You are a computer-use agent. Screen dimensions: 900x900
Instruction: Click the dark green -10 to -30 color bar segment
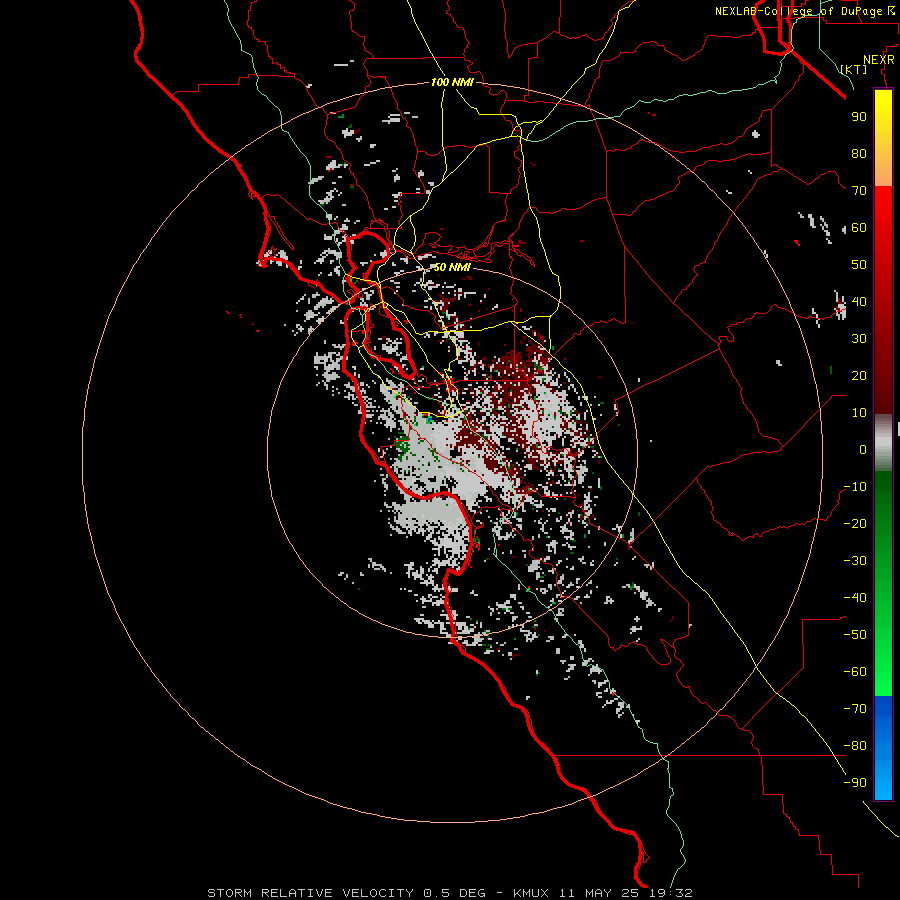pyautogui.click(x=883, y=517)
